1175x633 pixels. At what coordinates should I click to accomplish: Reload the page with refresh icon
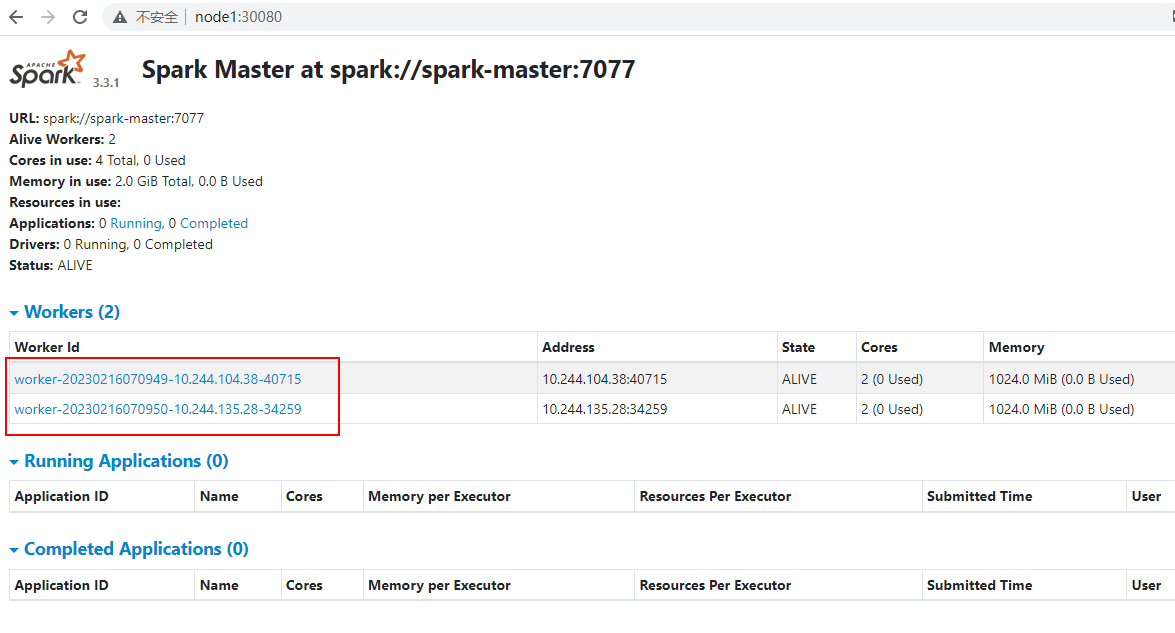[x=80, y=17]
